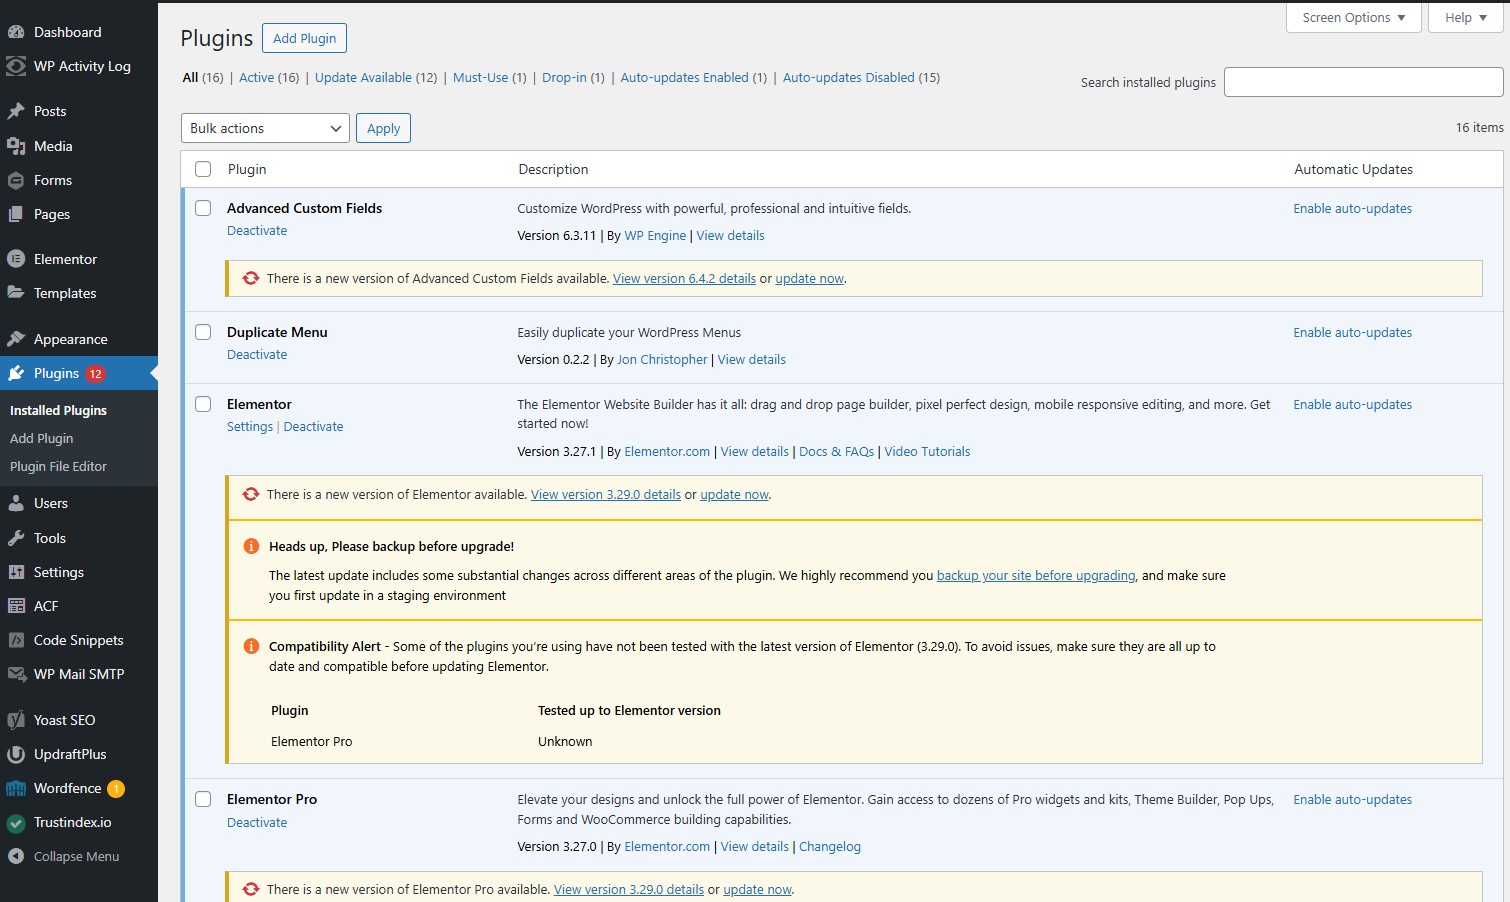1510x902 pixels.
Task: Click the Add Plugin button beside the title
Action: (x=304, y=38)
